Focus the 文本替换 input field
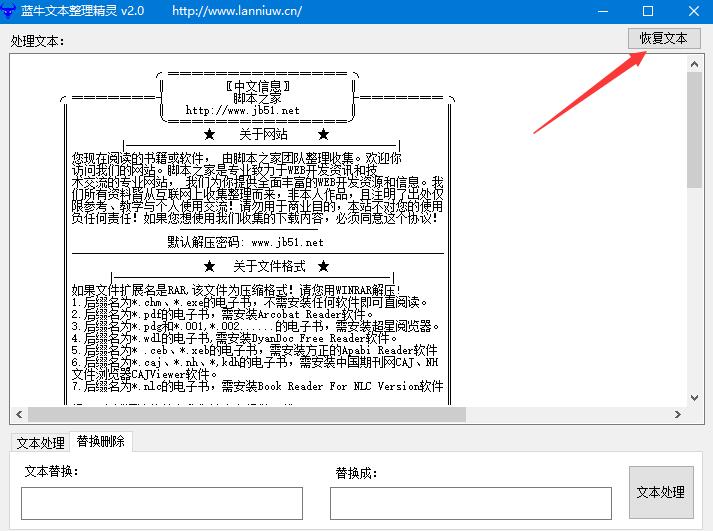713x531 pixels. [162, 503]
